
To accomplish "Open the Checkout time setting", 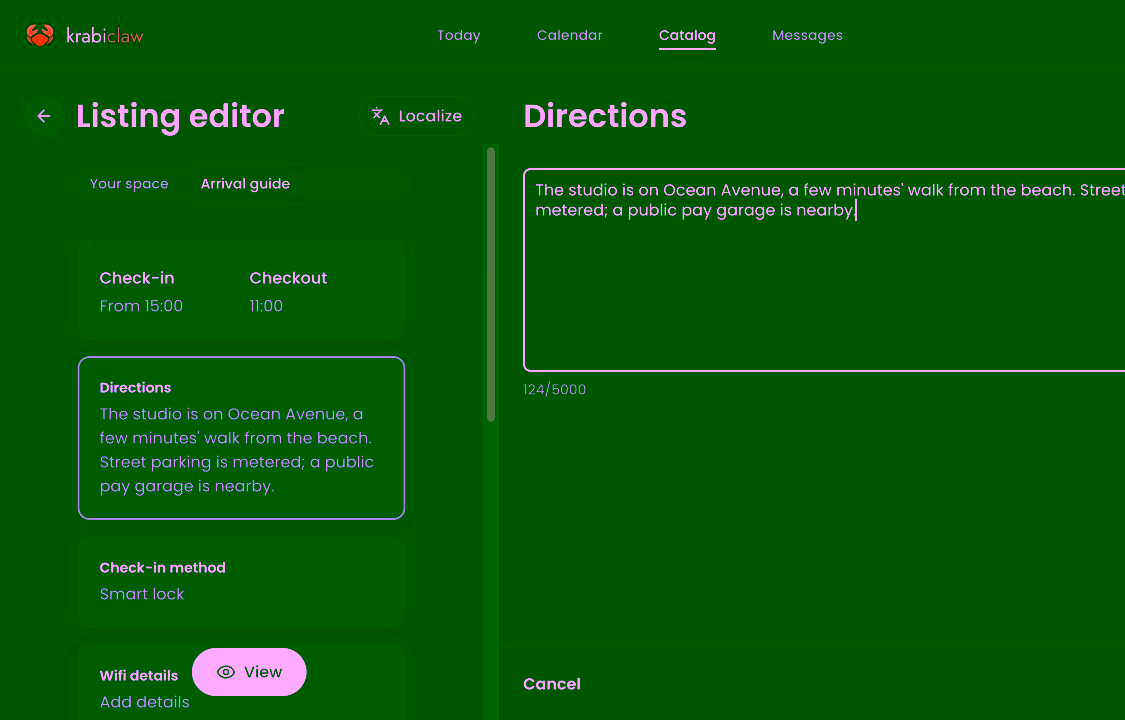I will pos(288,291).
